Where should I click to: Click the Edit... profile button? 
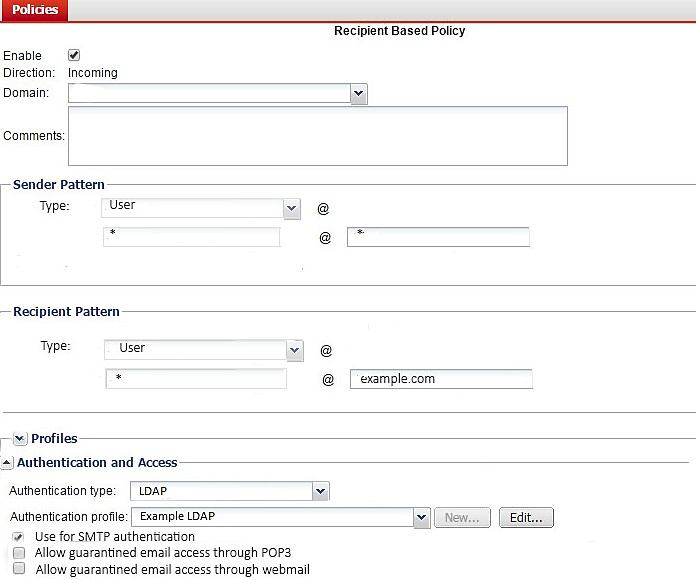point(526,517)
